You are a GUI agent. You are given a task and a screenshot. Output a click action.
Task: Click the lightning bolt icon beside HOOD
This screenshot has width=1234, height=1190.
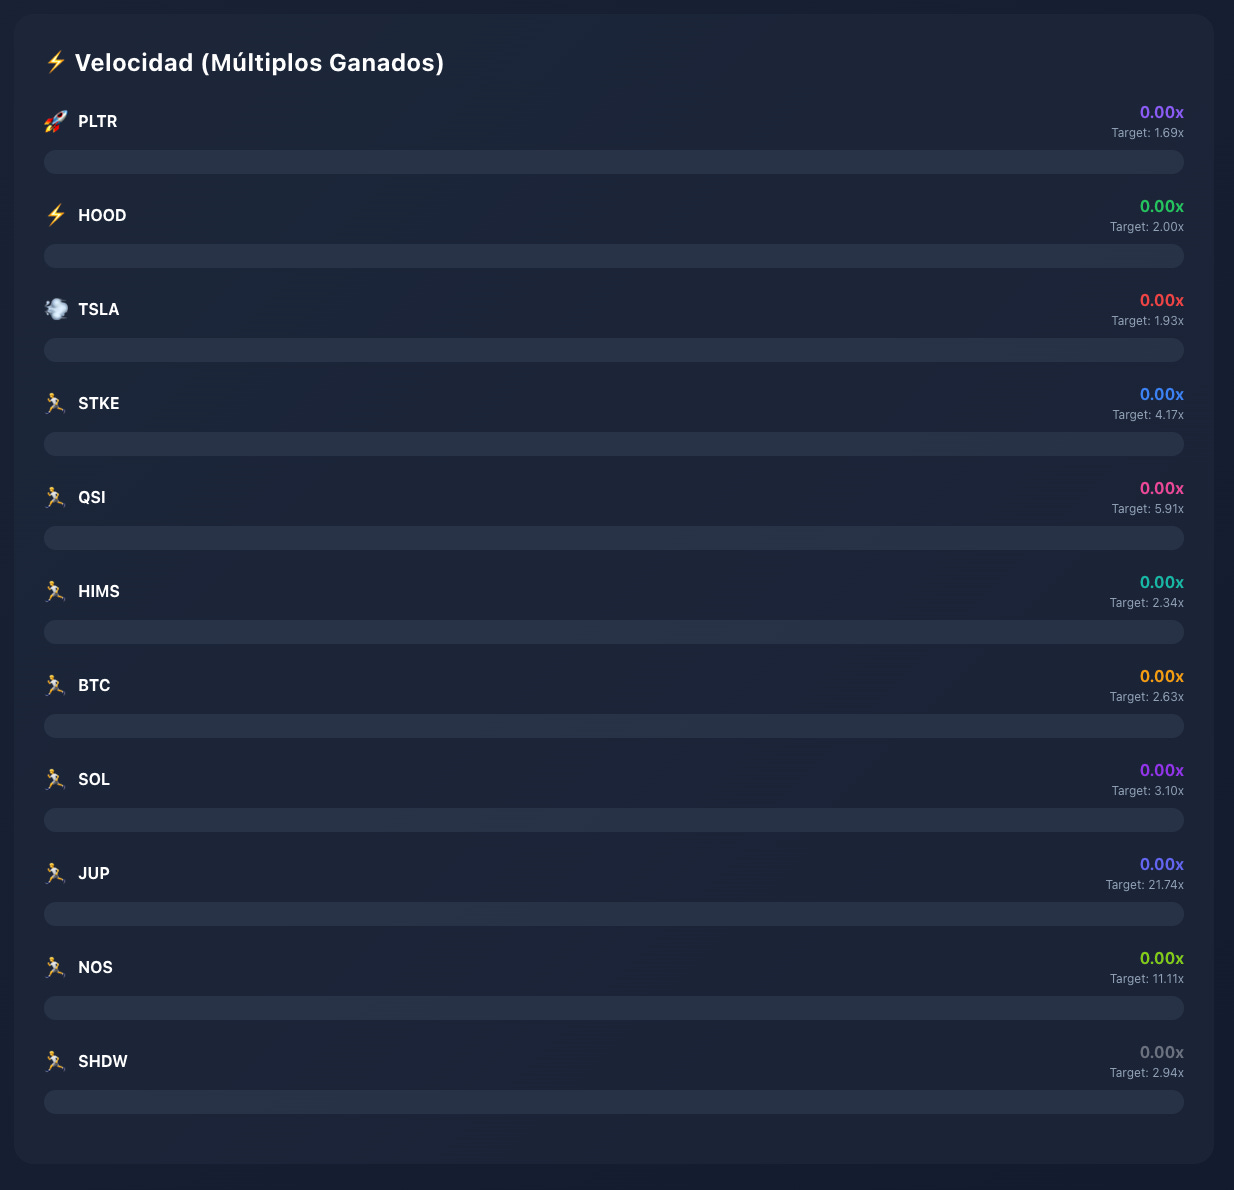[x=56, y=216]
